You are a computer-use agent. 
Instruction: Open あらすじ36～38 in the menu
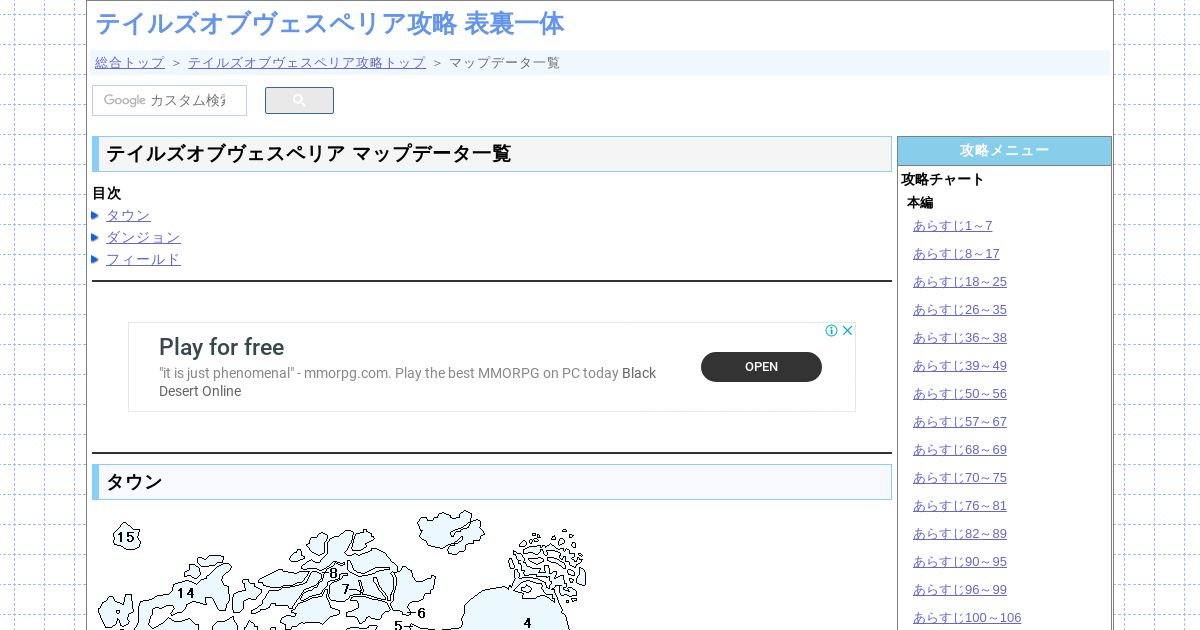(960, 338)
